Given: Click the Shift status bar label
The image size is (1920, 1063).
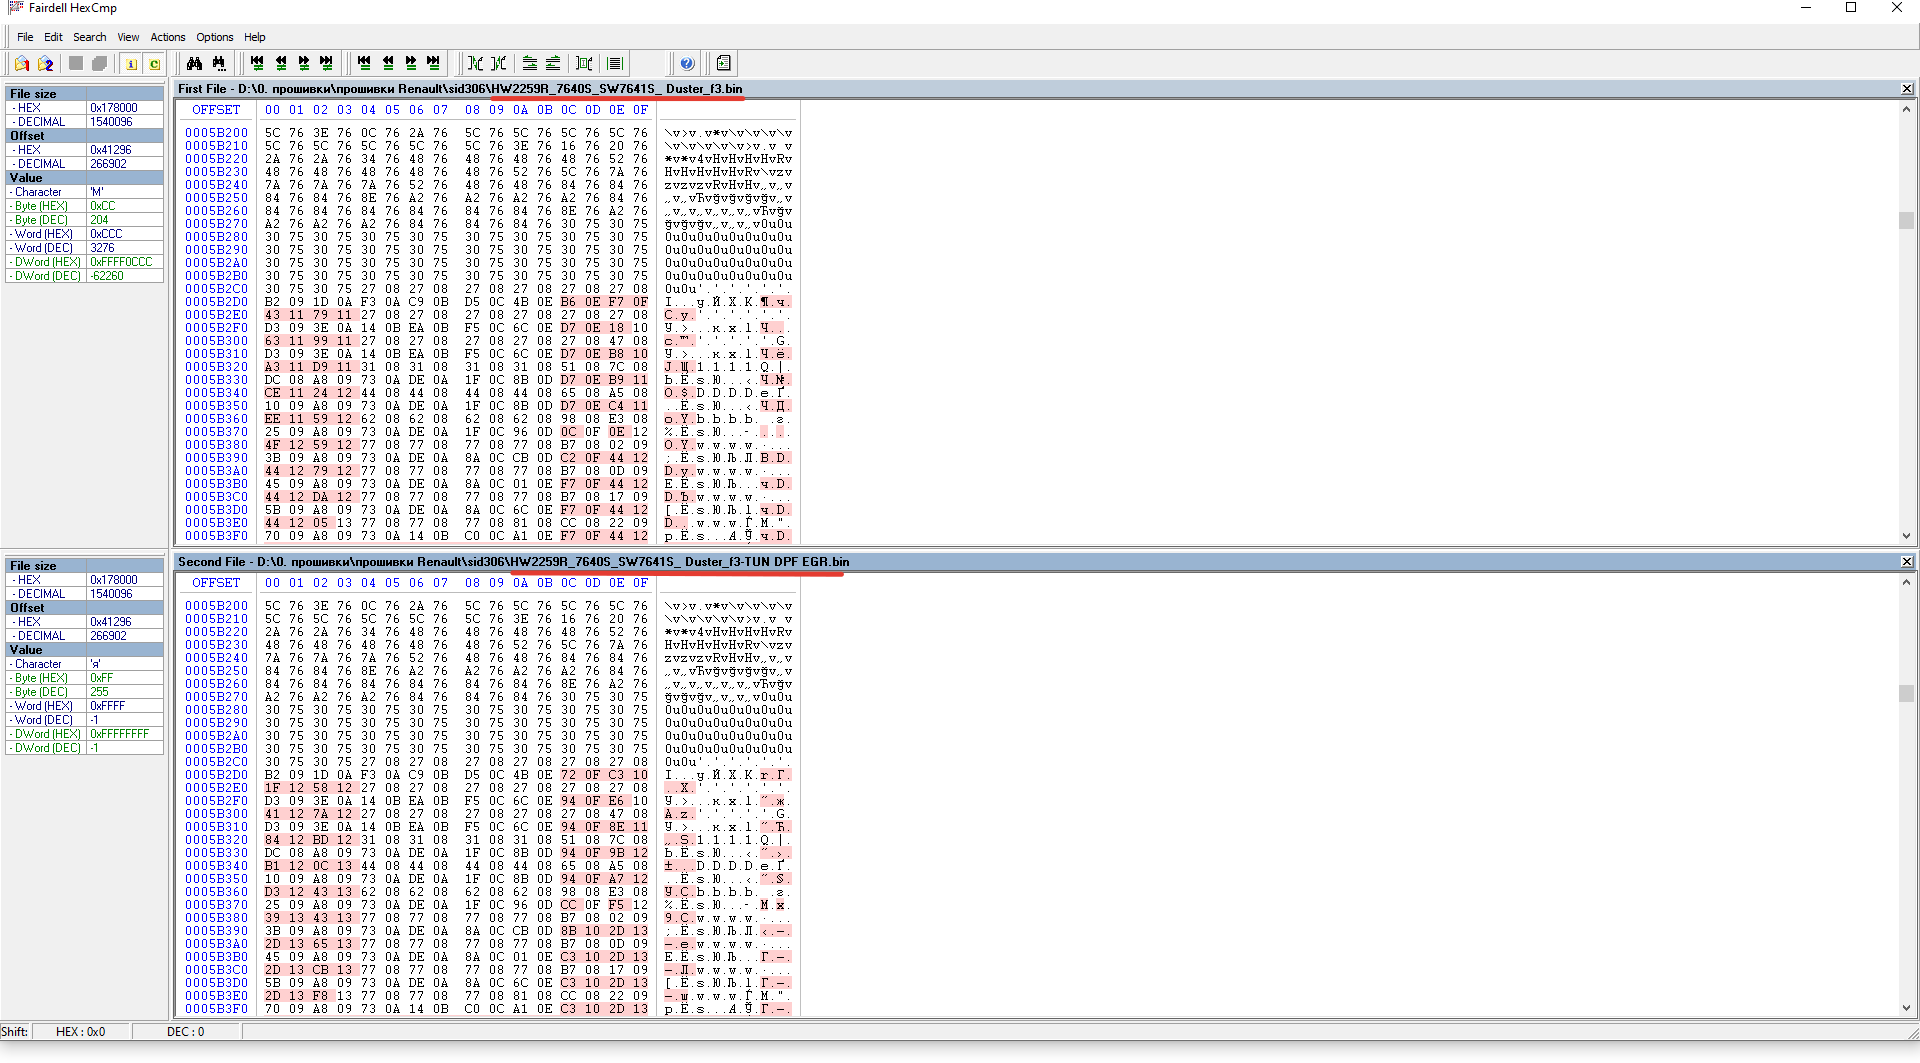Looking at the screenshot, I should pyautogui.click(x=15, y=1032).
